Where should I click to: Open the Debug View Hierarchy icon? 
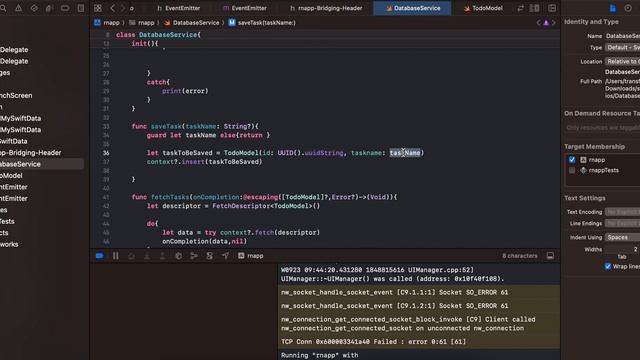pyautogui.click(x=178, y=256)
